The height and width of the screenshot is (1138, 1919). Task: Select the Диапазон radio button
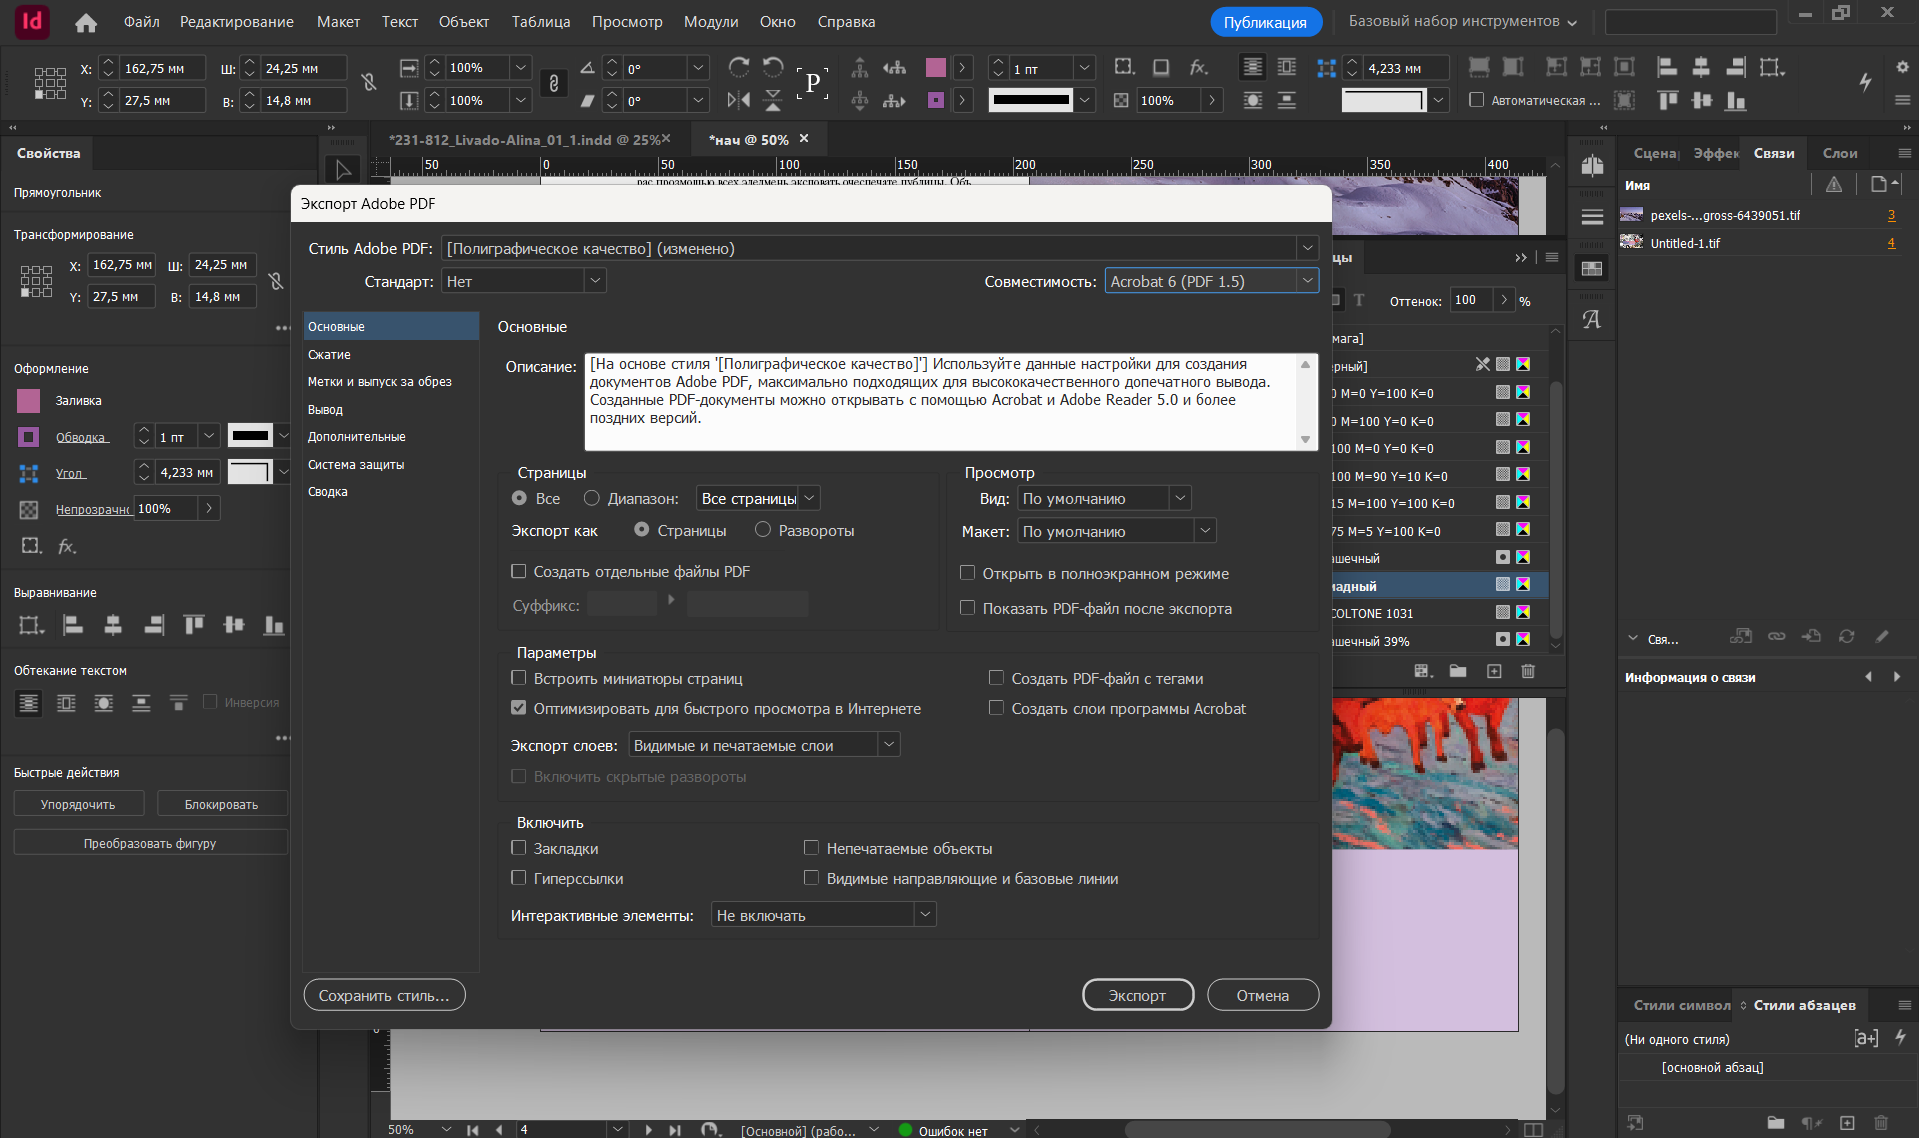coord(592,498)
